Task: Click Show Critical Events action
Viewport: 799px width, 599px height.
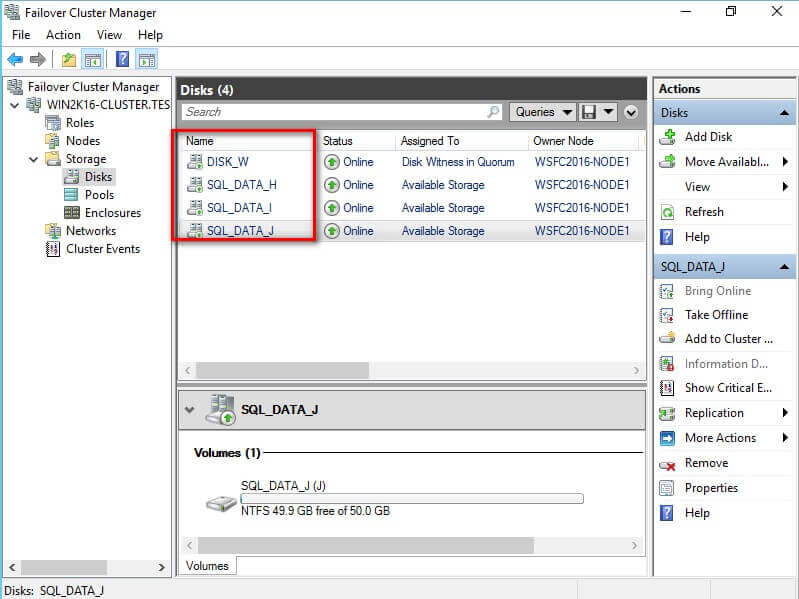Action: coord(727,388)
